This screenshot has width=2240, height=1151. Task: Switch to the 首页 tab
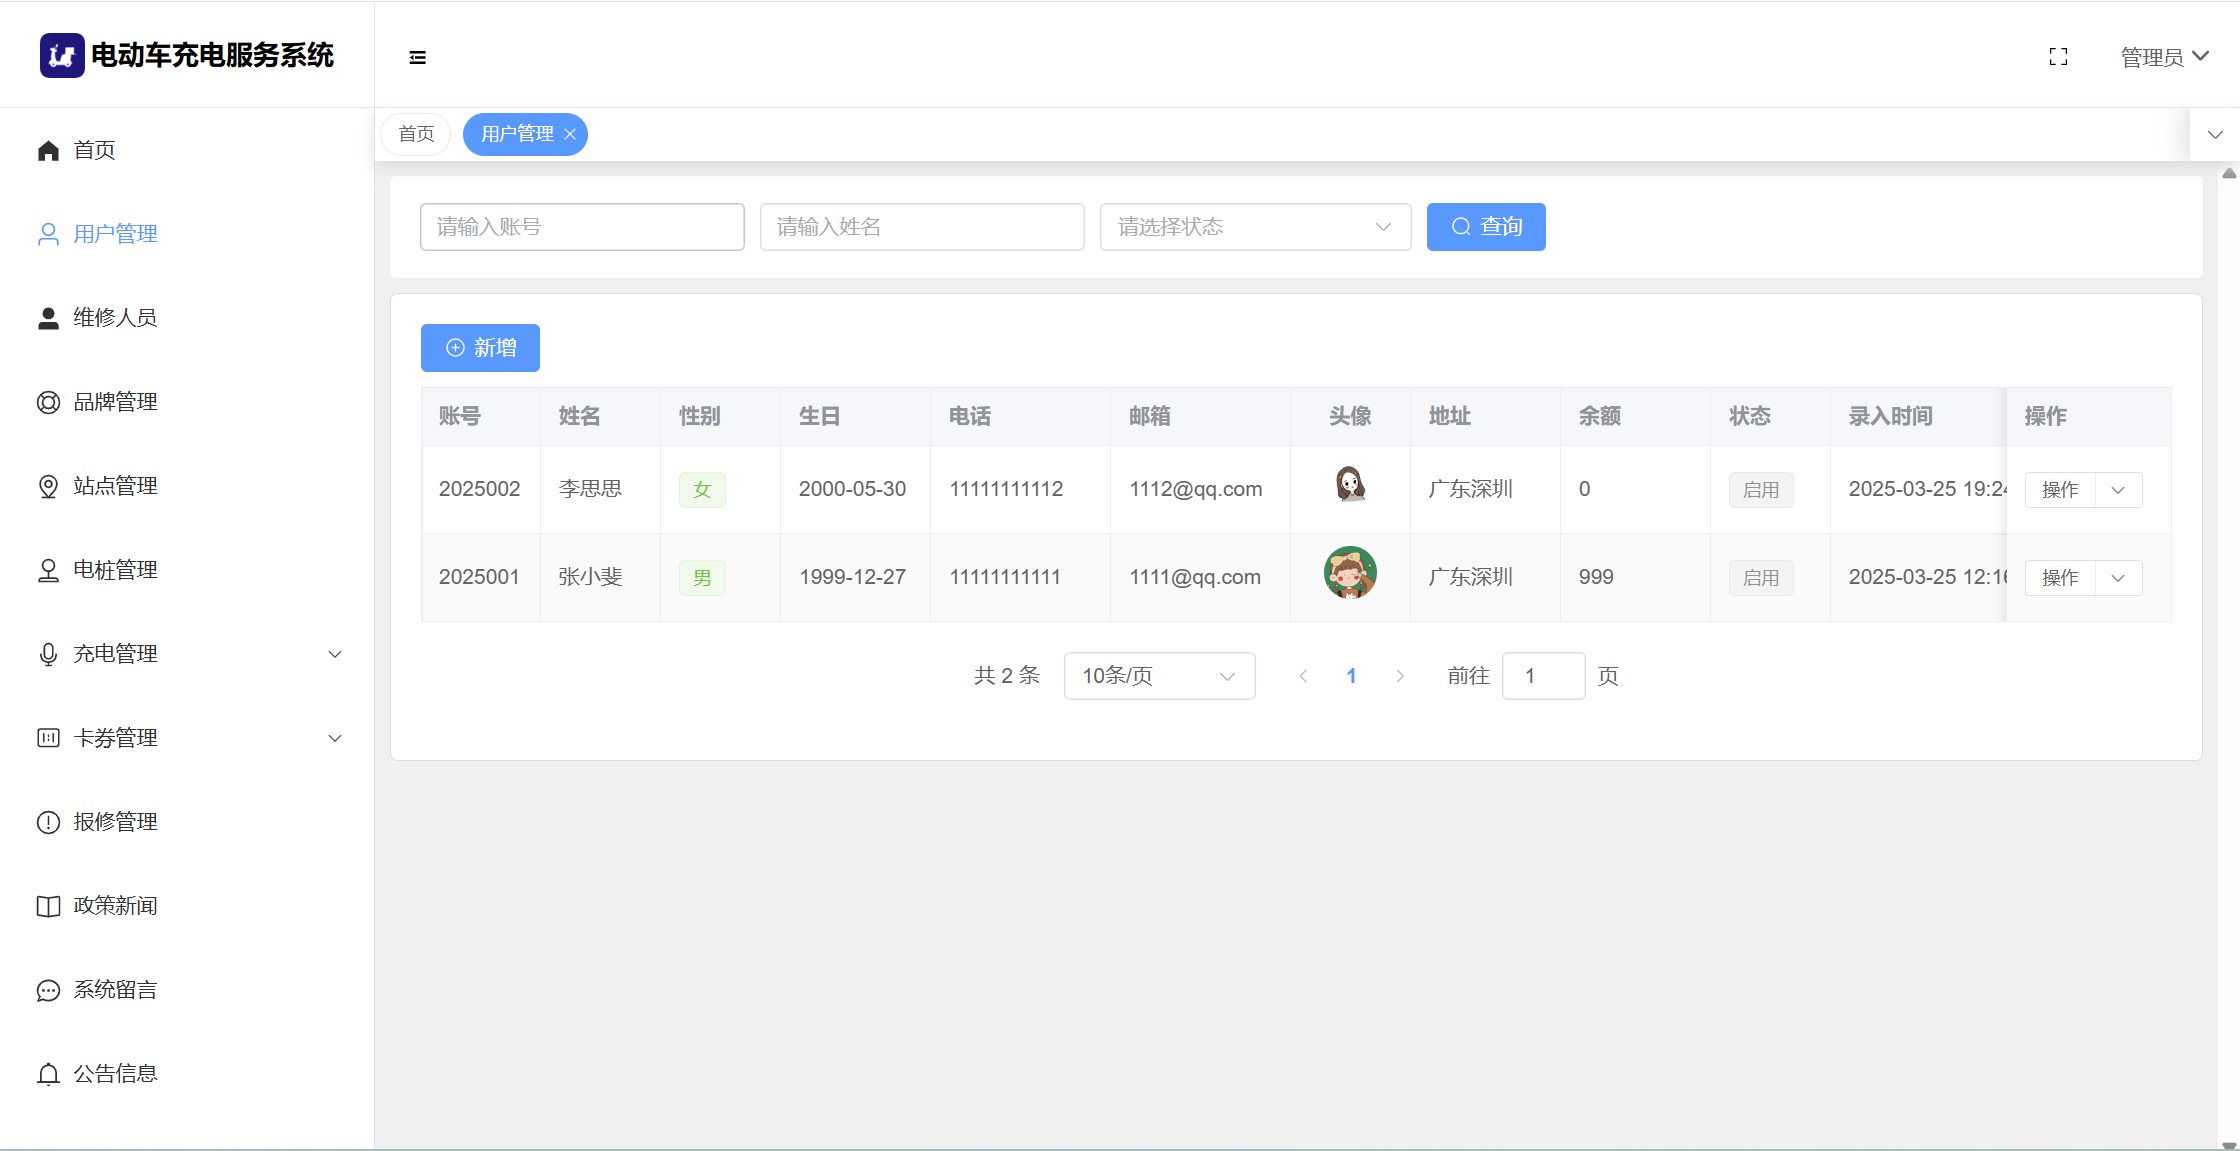[416, 134]
